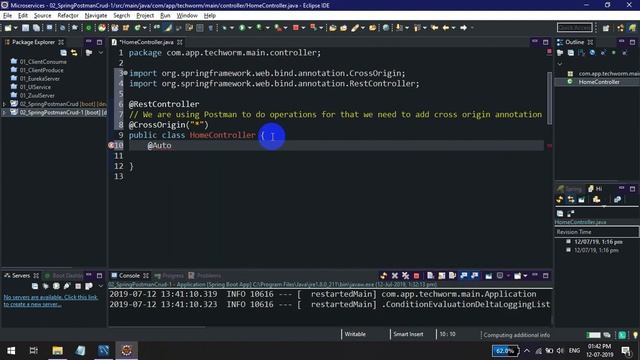
Task: Click the Back navigation arrow
Action: coord(446,28)
